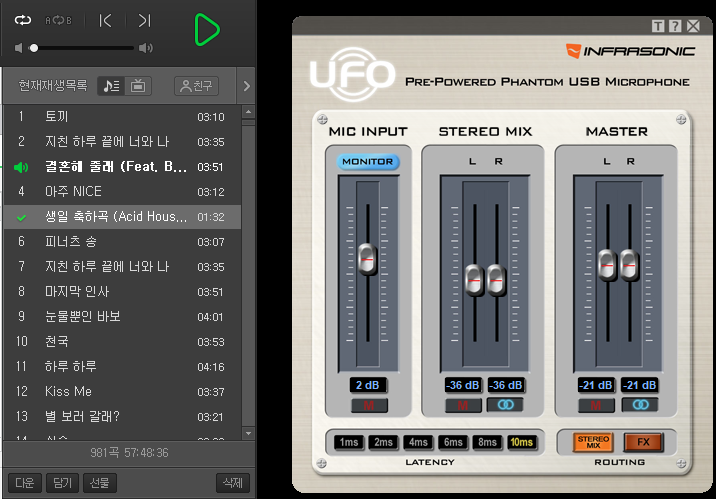Select track 2 지친 하루 끝에 너와 나
This screenshot has height=499, width=716.
[122, 142]
